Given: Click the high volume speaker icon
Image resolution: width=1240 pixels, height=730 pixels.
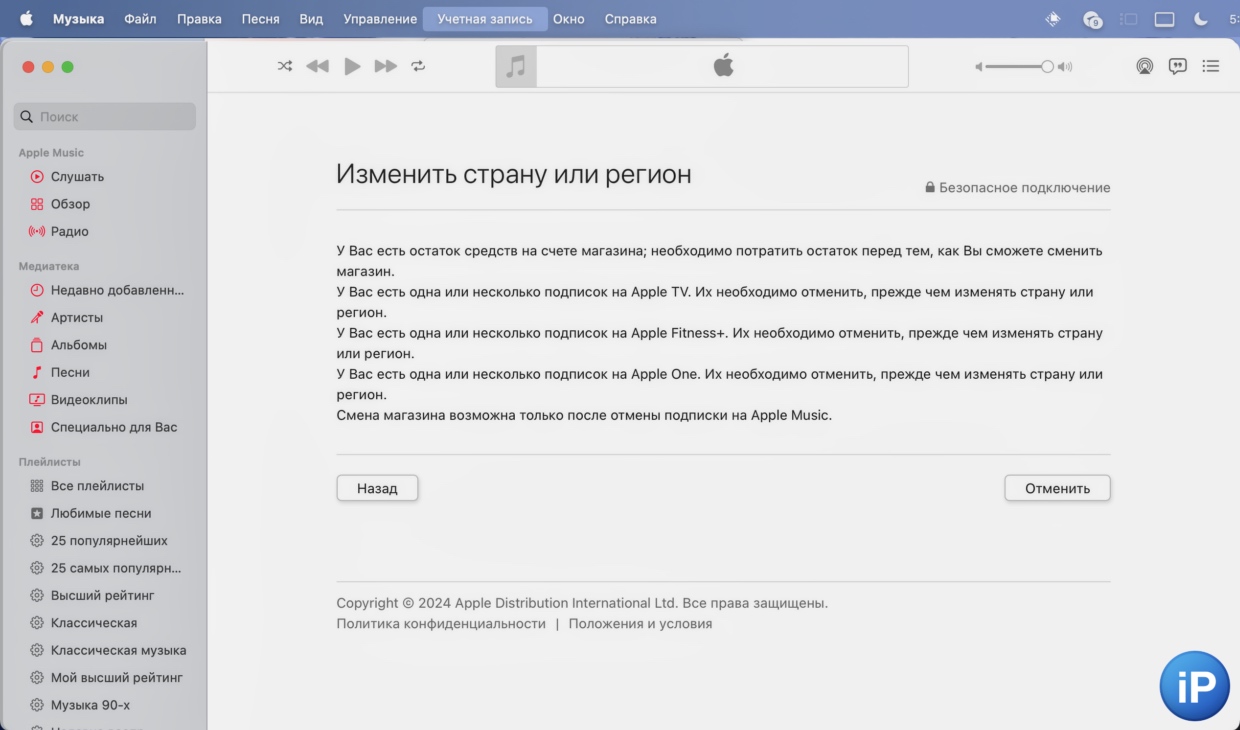Looking at the screenshot, I should (x=1065, y=67).
